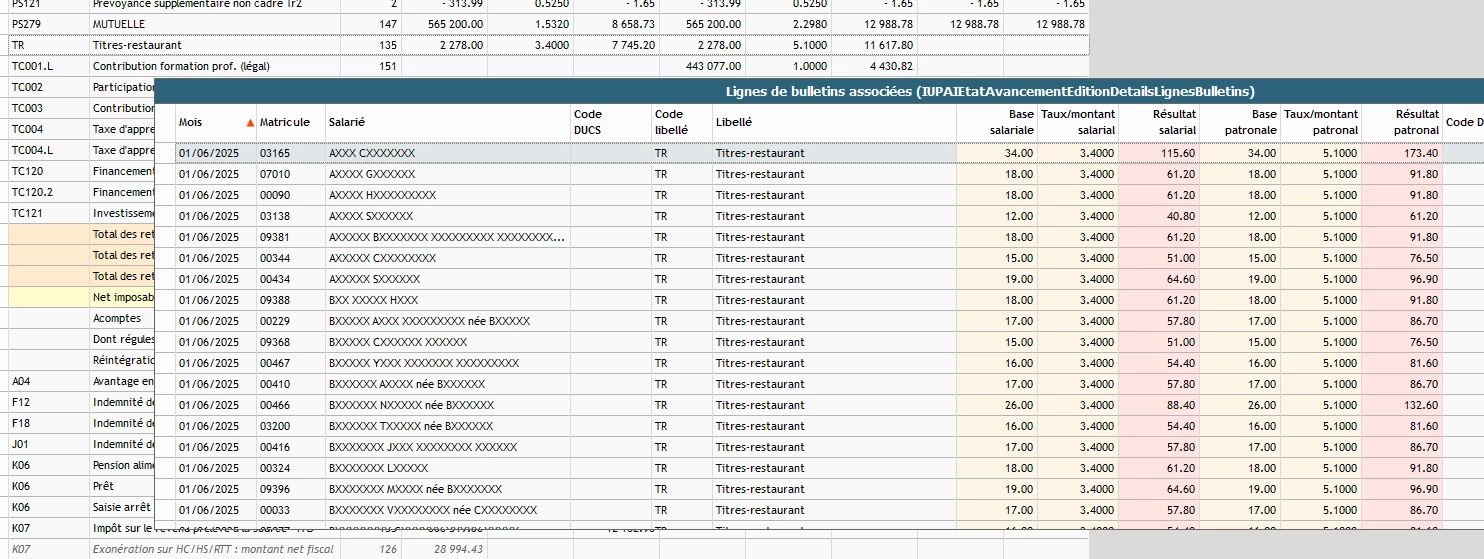Click salarié name BXXXXXXX LXXXXX
The width and height of the screenshot is (1484, 559).
pos(378,468)
